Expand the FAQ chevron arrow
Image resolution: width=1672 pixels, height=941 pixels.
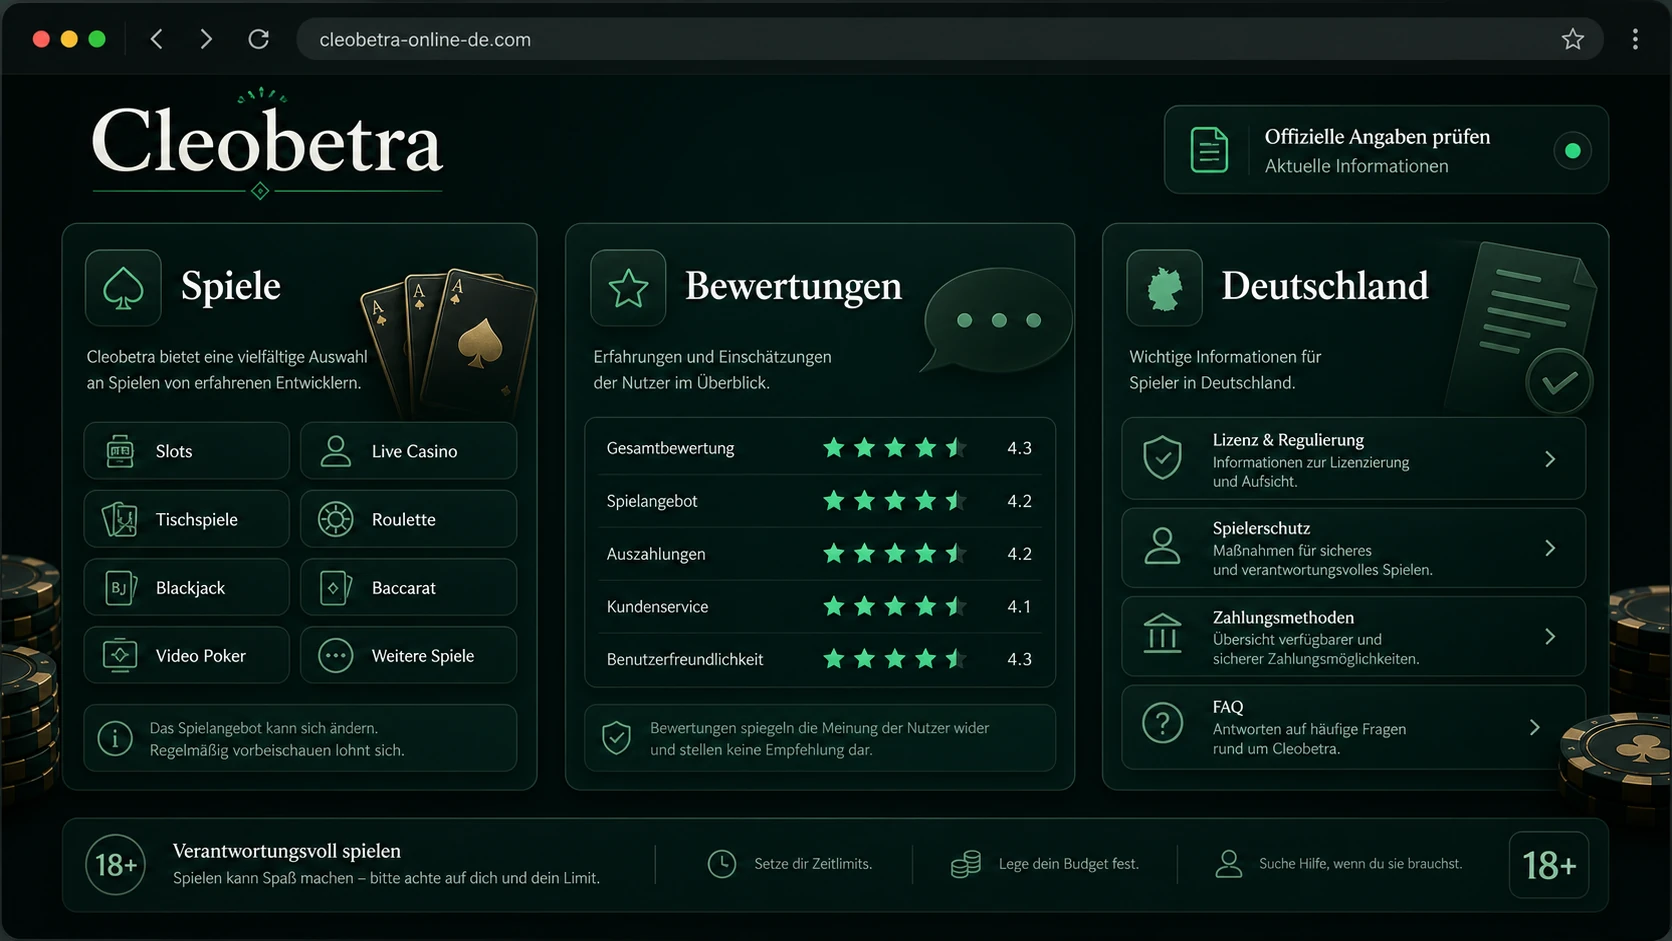(x=1535, y=727)
